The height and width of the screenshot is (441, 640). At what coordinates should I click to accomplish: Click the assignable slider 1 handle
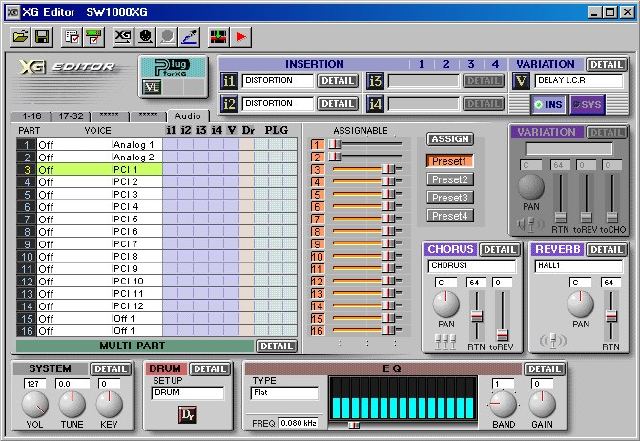pyautogui.click(x=335, y=144)
